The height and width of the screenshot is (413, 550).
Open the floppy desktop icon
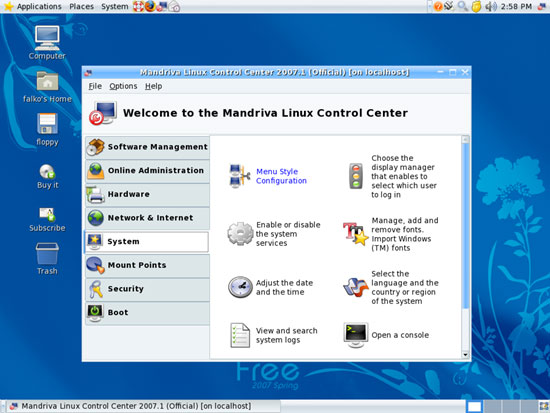(x=47, y=124)
